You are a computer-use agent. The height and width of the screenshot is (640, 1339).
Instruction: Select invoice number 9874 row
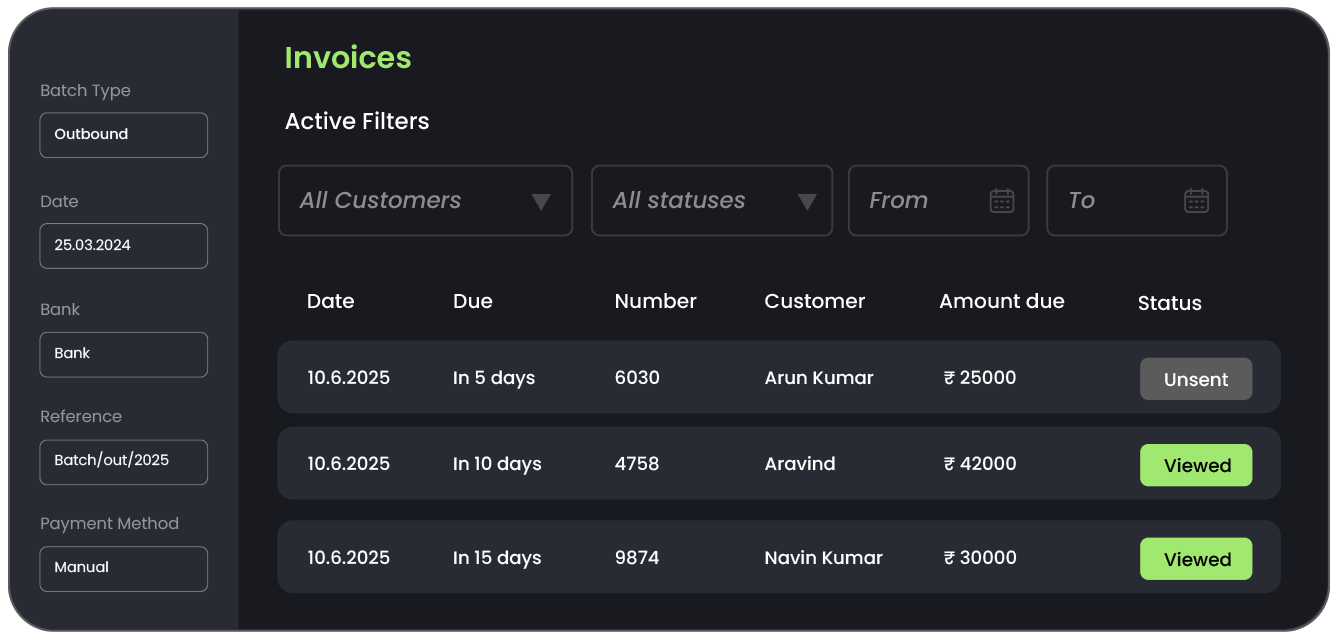coord(637,558)
